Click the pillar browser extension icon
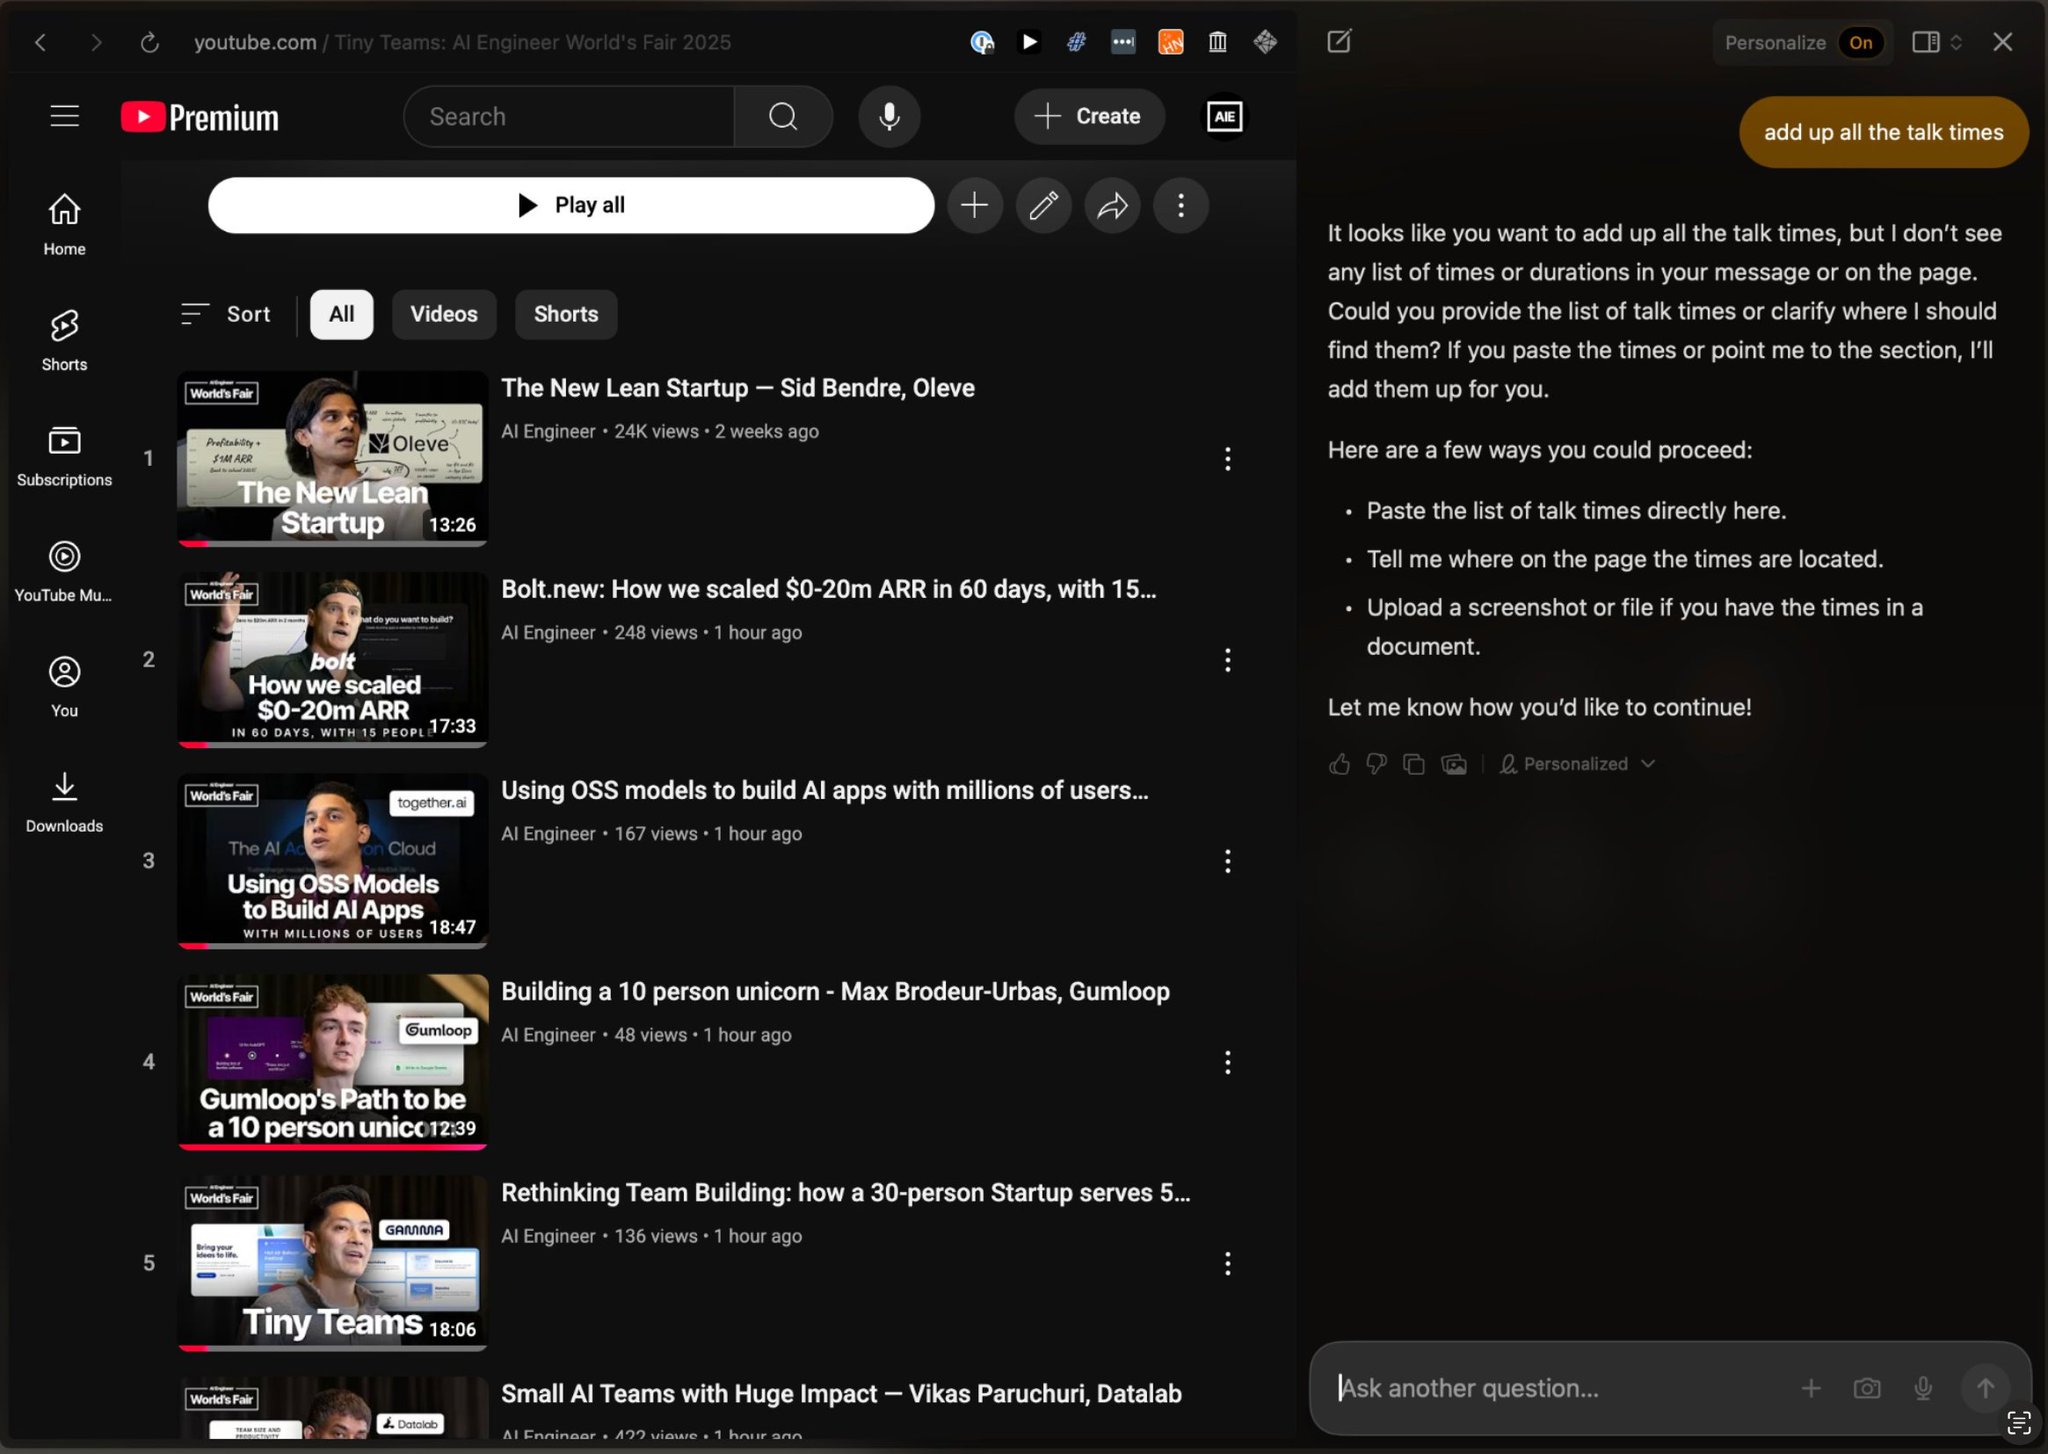The width and height of the screenshot is (2048, 1454). (x=1218, y=42)
